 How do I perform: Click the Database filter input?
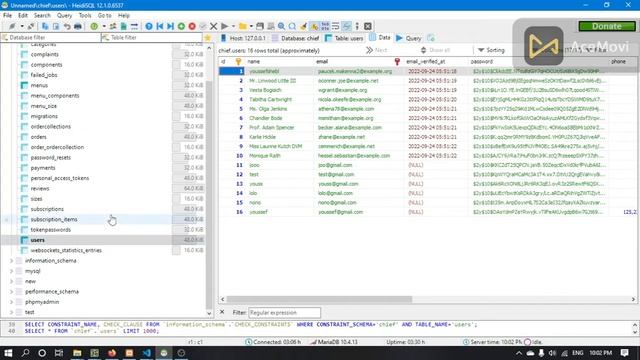click(51, 38)
